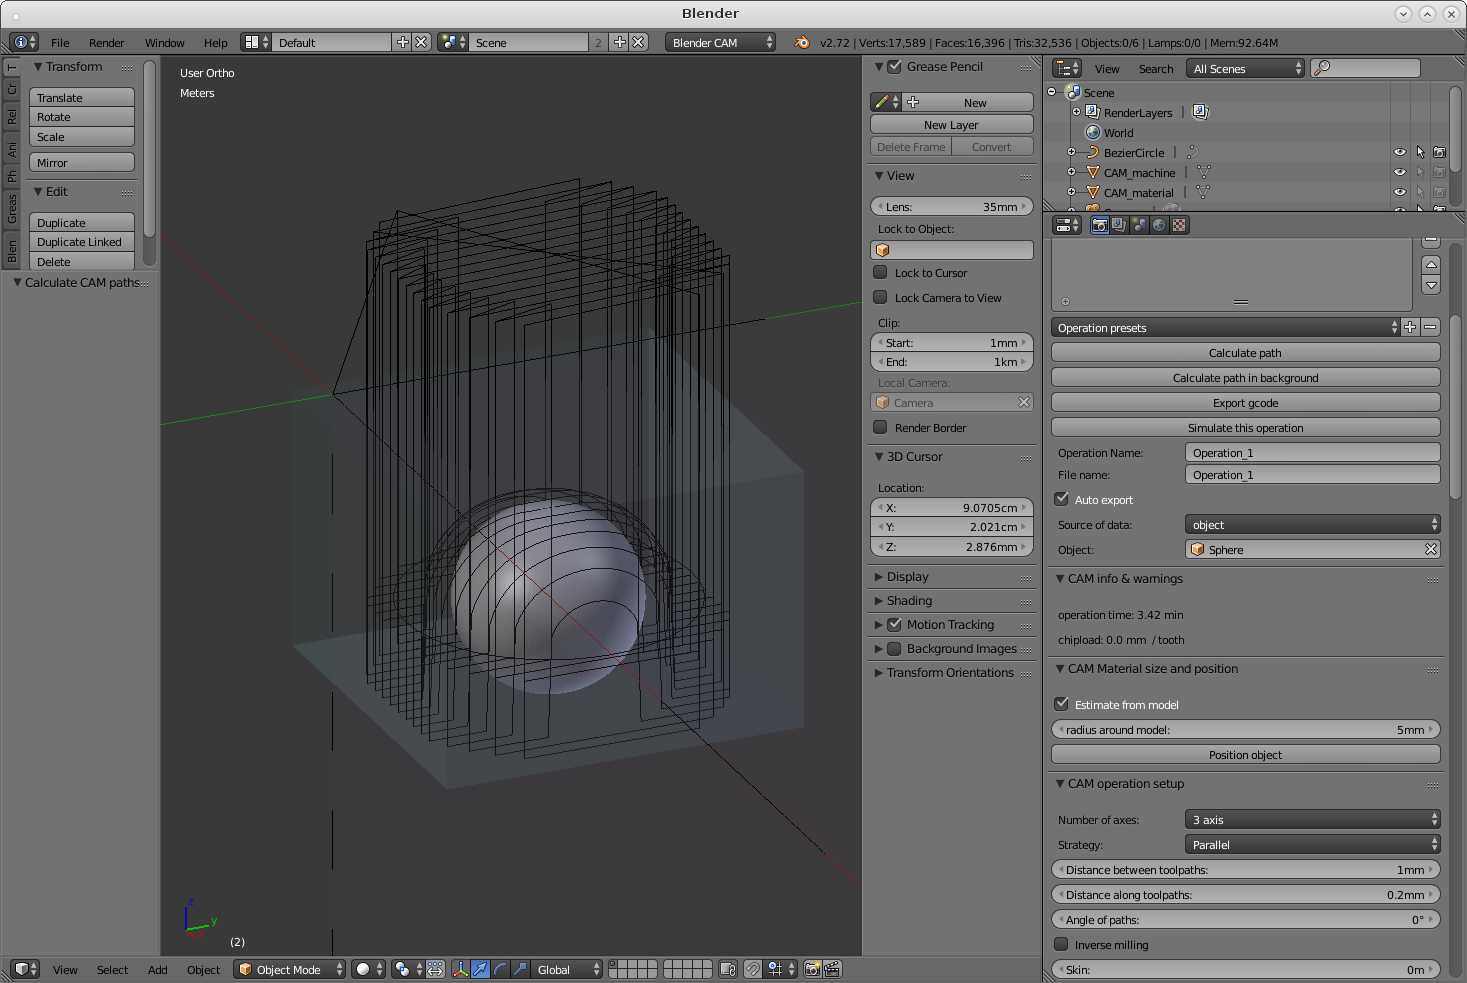Open the Render menu
1467x983 pixels.
106,43
